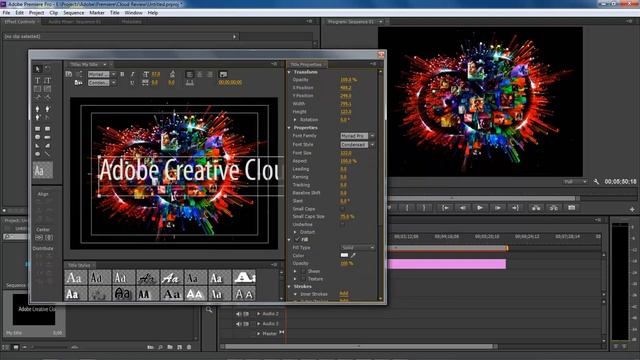Enable the Small Caps checkbox
The width and height of the screenshot is (640, 360).
click(342, 209)
